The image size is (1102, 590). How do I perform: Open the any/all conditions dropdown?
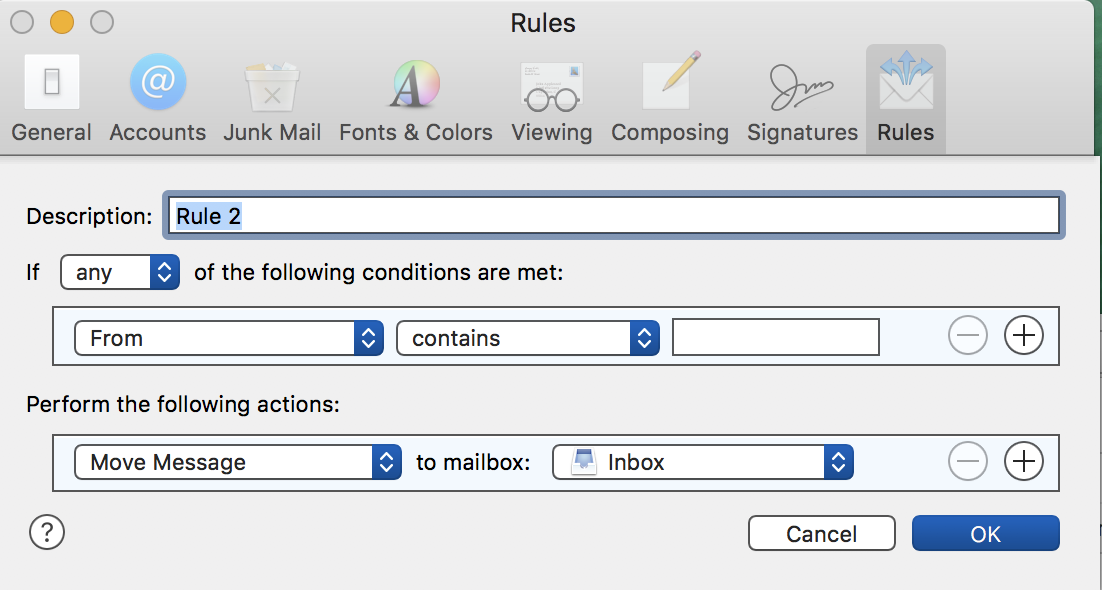pos(120,272)
